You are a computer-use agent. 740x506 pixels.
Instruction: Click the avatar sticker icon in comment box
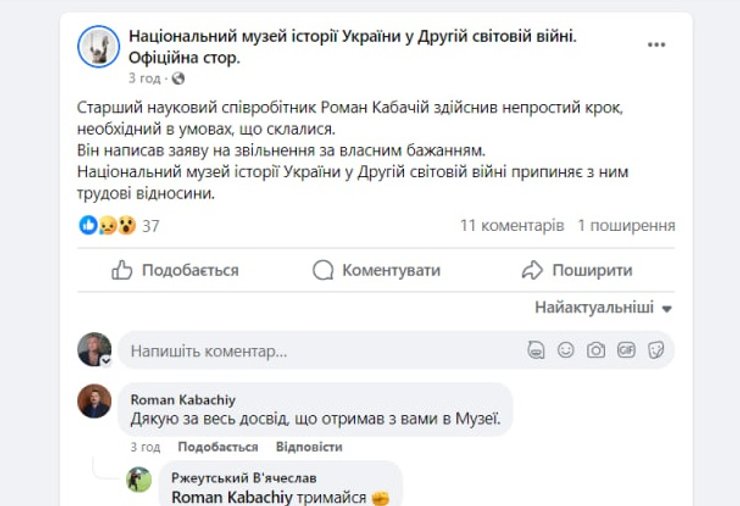[536, 351]
